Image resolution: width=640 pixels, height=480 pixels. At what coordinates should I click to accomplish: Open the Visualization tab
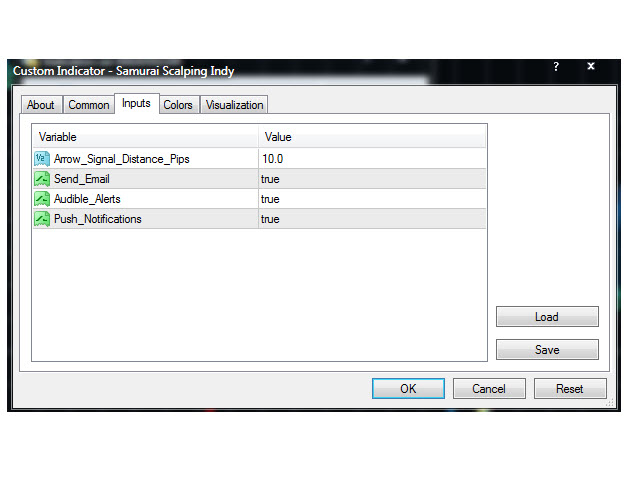234,105
